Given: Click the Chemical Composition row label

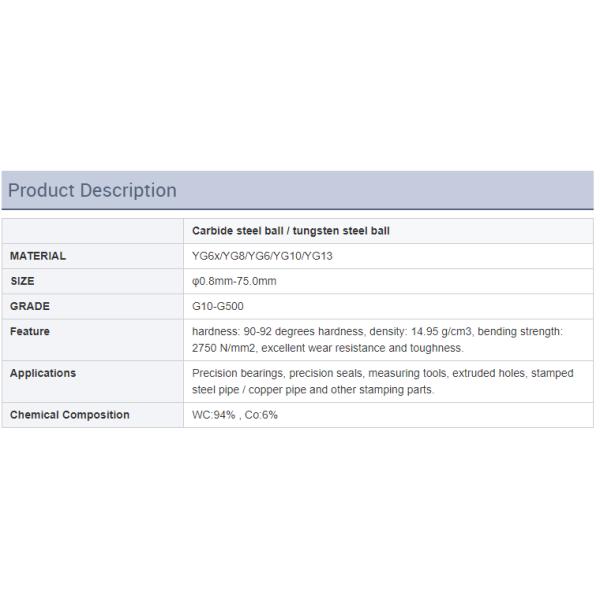Looking at the screenshot, I should point(69,415).
